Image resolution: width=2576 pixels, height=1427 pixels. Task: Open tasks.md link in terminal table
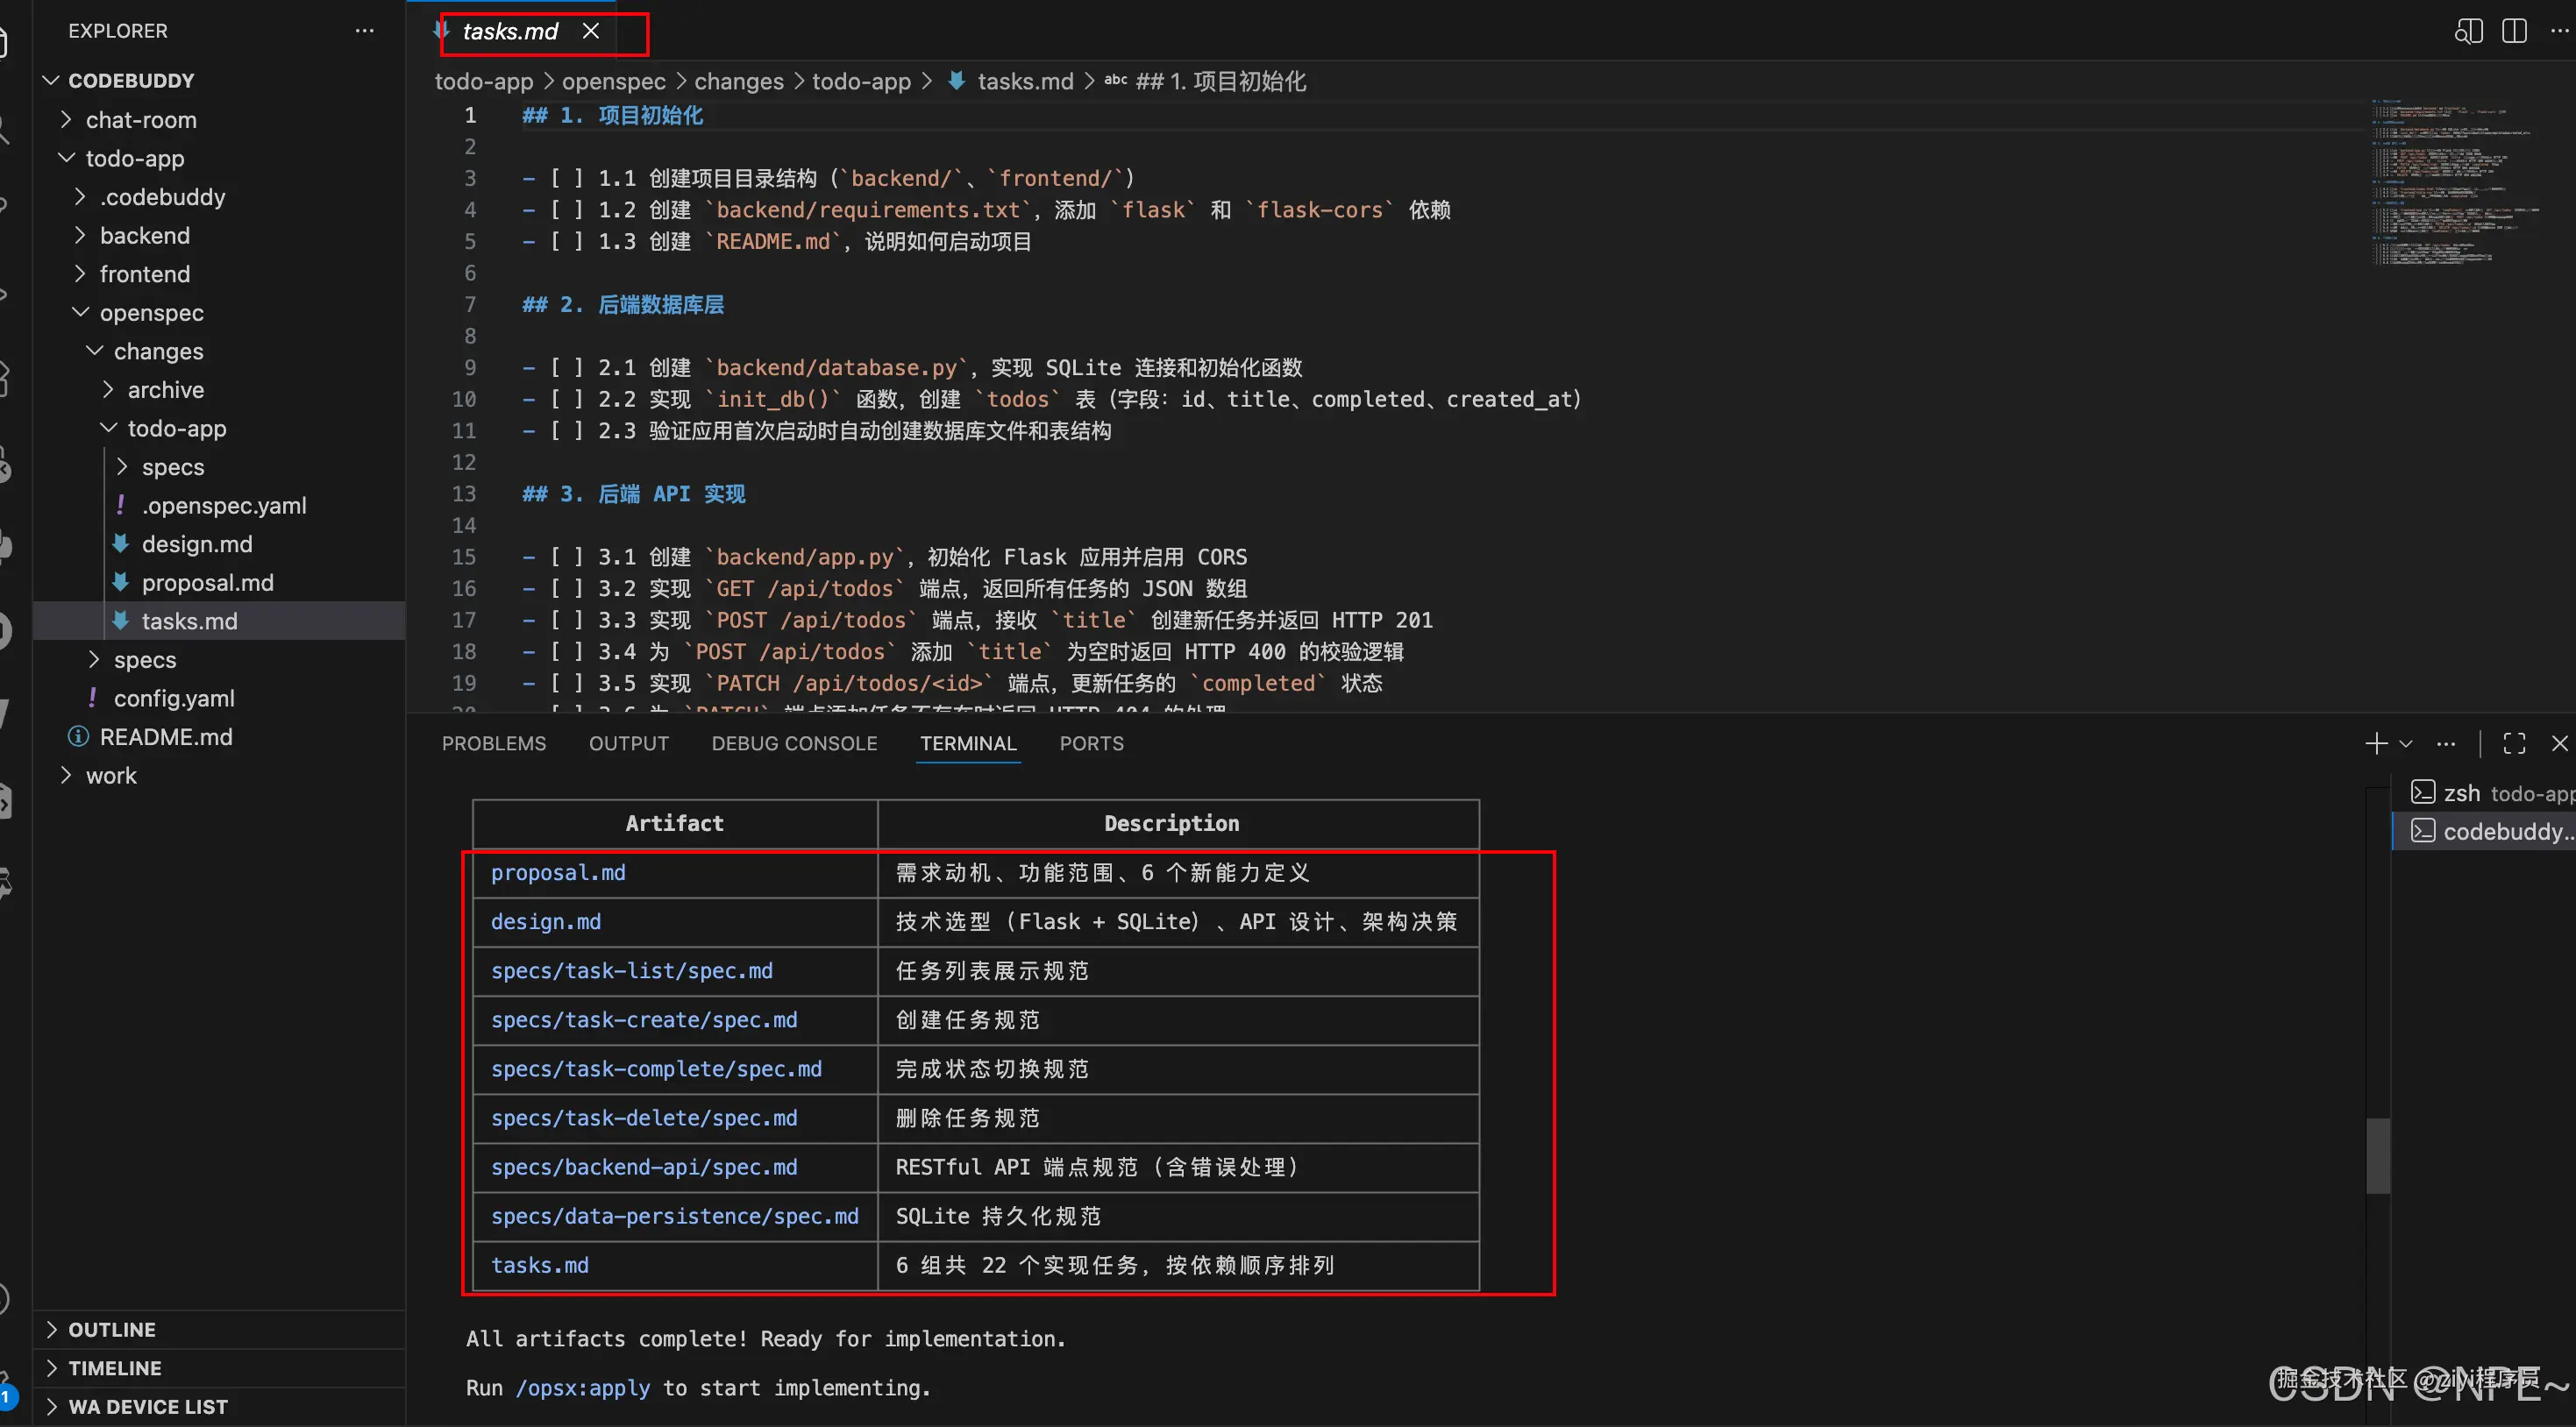click(x=540, y=1264)
